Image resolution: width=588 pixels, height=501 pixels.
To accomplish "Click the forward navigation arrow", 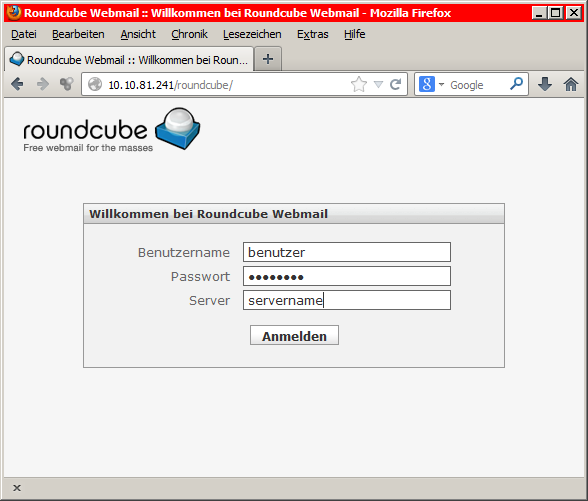I will tap(43, 84).
